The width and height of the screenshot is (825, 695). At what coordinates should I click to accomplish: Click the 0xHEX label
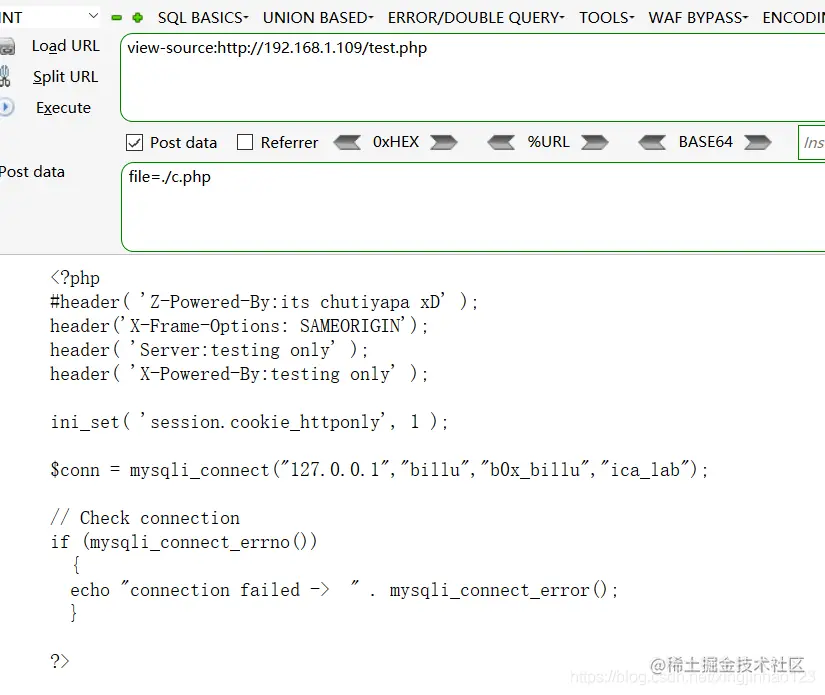(396, 142)
